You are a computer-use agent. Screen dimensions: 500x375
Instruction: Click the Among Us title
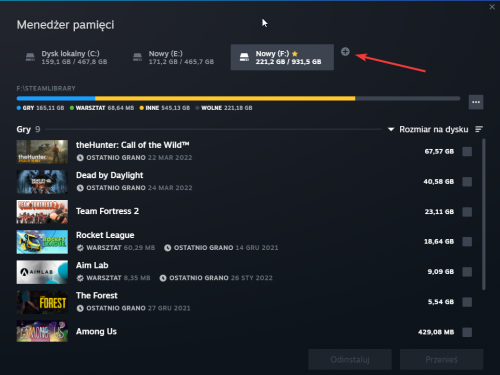point(96,332)
